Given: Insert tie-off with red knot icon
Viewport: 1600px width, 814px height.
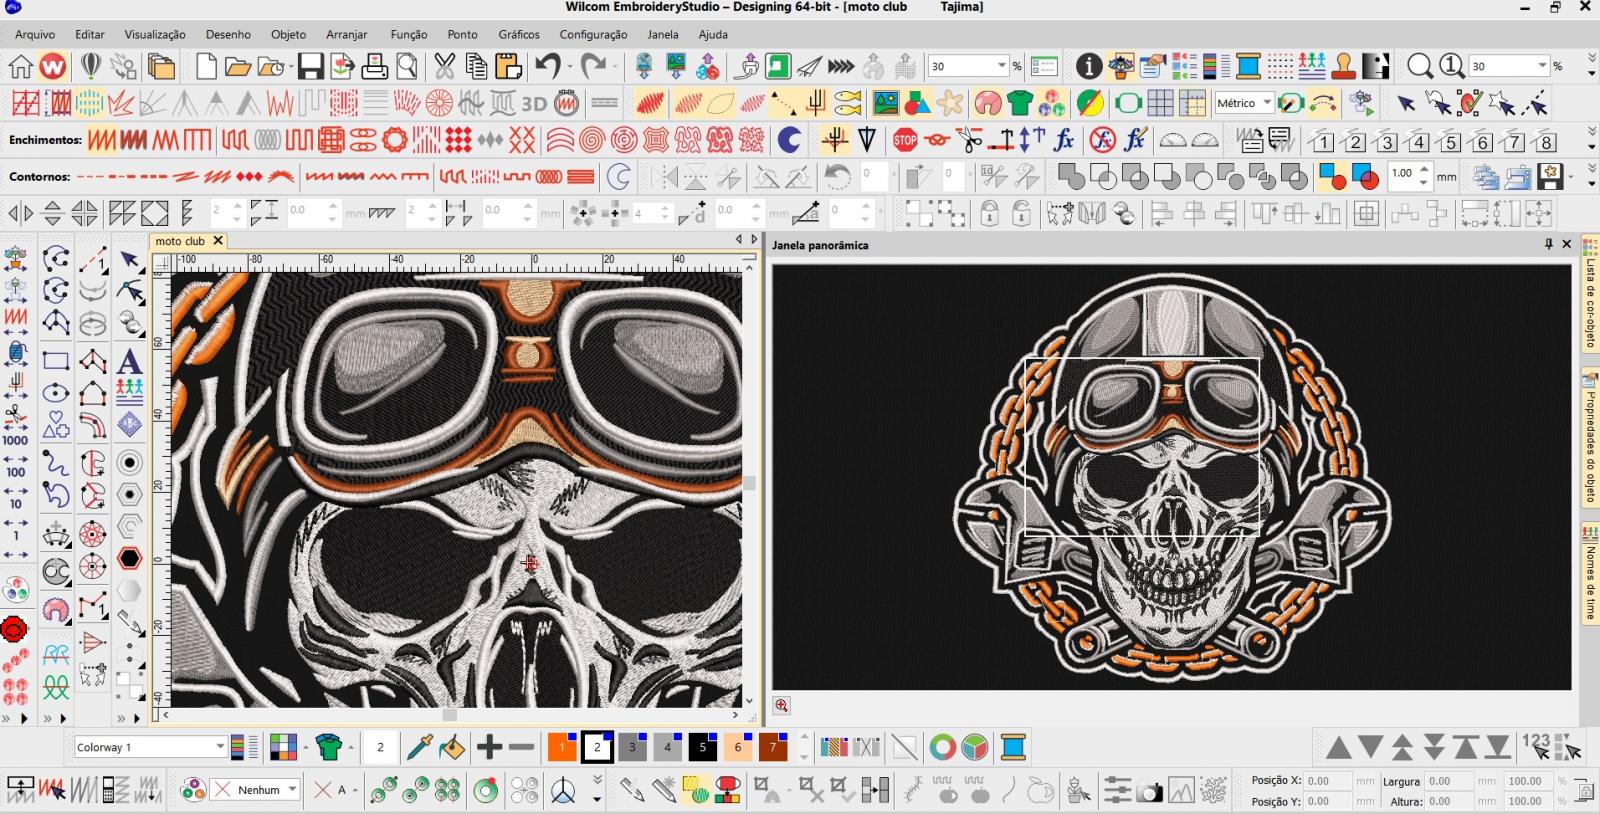Looking at the screenshot, I should pyautogui.click(x=937, y=140).
